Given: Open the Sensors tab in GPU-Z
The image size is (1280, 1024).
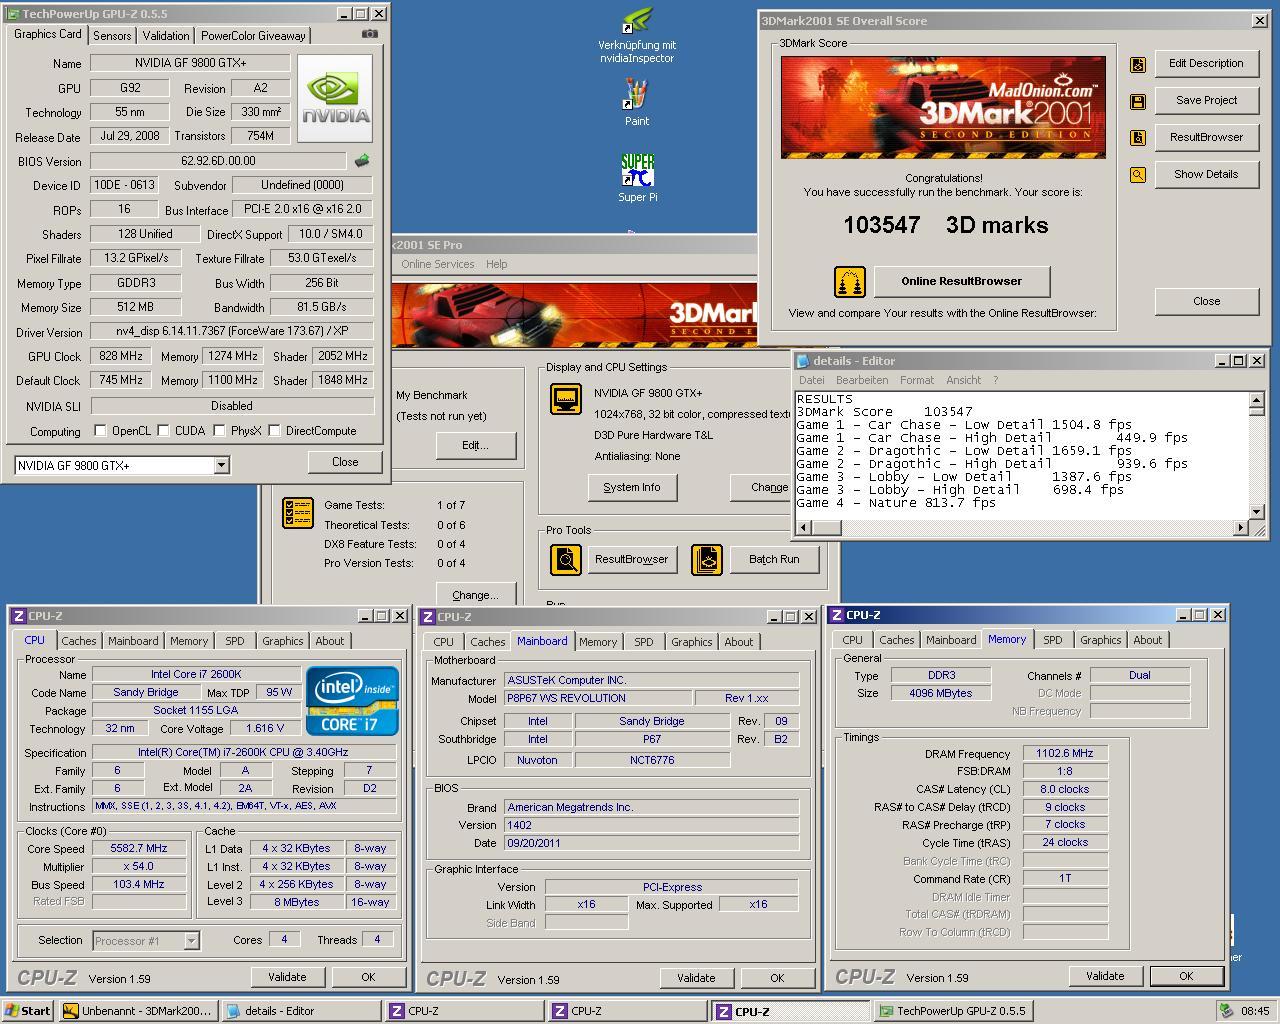Looking at the screenshot, I should [112, 36].
